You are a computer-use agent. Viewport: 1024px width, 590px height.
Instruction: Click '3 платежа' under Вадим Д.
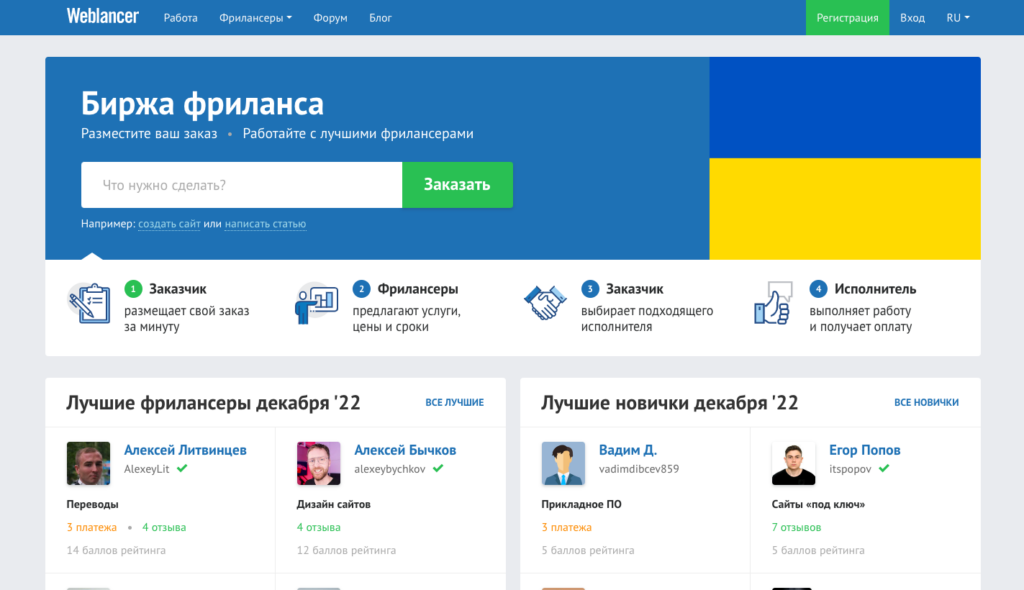[x=566, y=527]
